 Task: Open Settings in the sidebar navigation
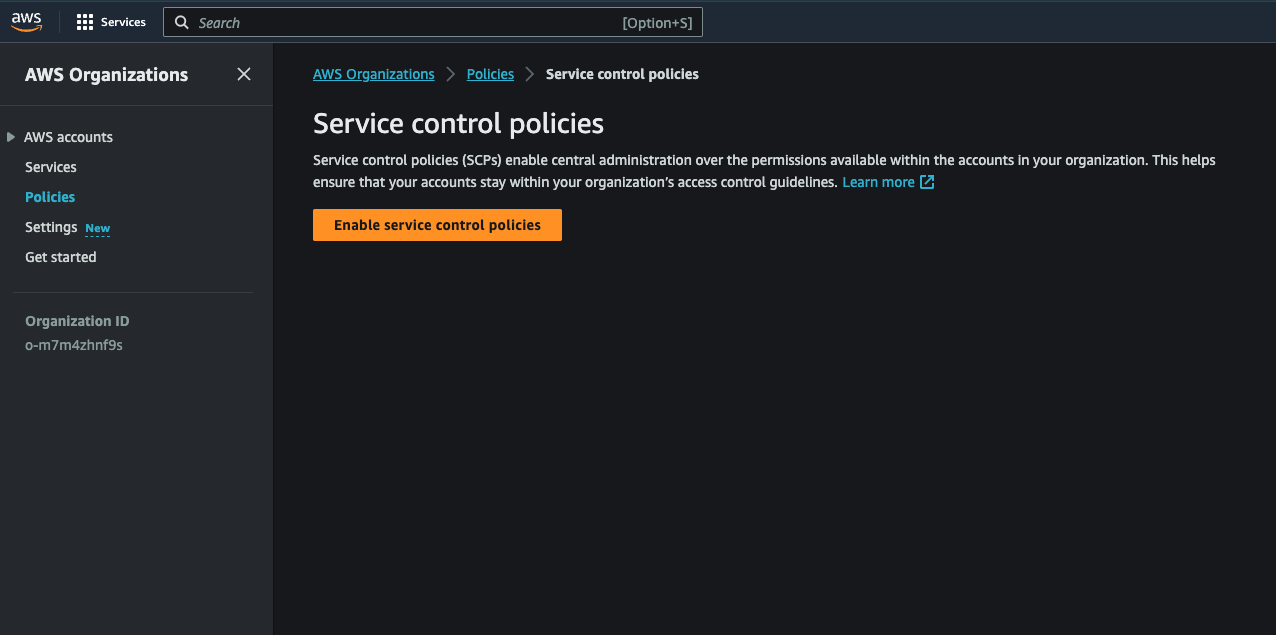click(x=51, y=227)
